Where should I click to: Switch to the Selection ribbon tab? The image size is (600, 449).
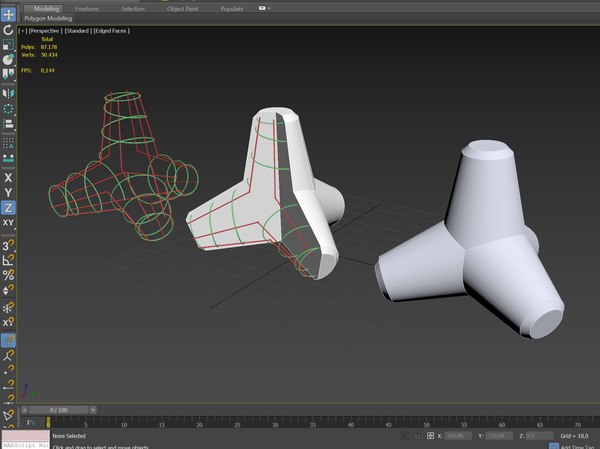(132, 8)
